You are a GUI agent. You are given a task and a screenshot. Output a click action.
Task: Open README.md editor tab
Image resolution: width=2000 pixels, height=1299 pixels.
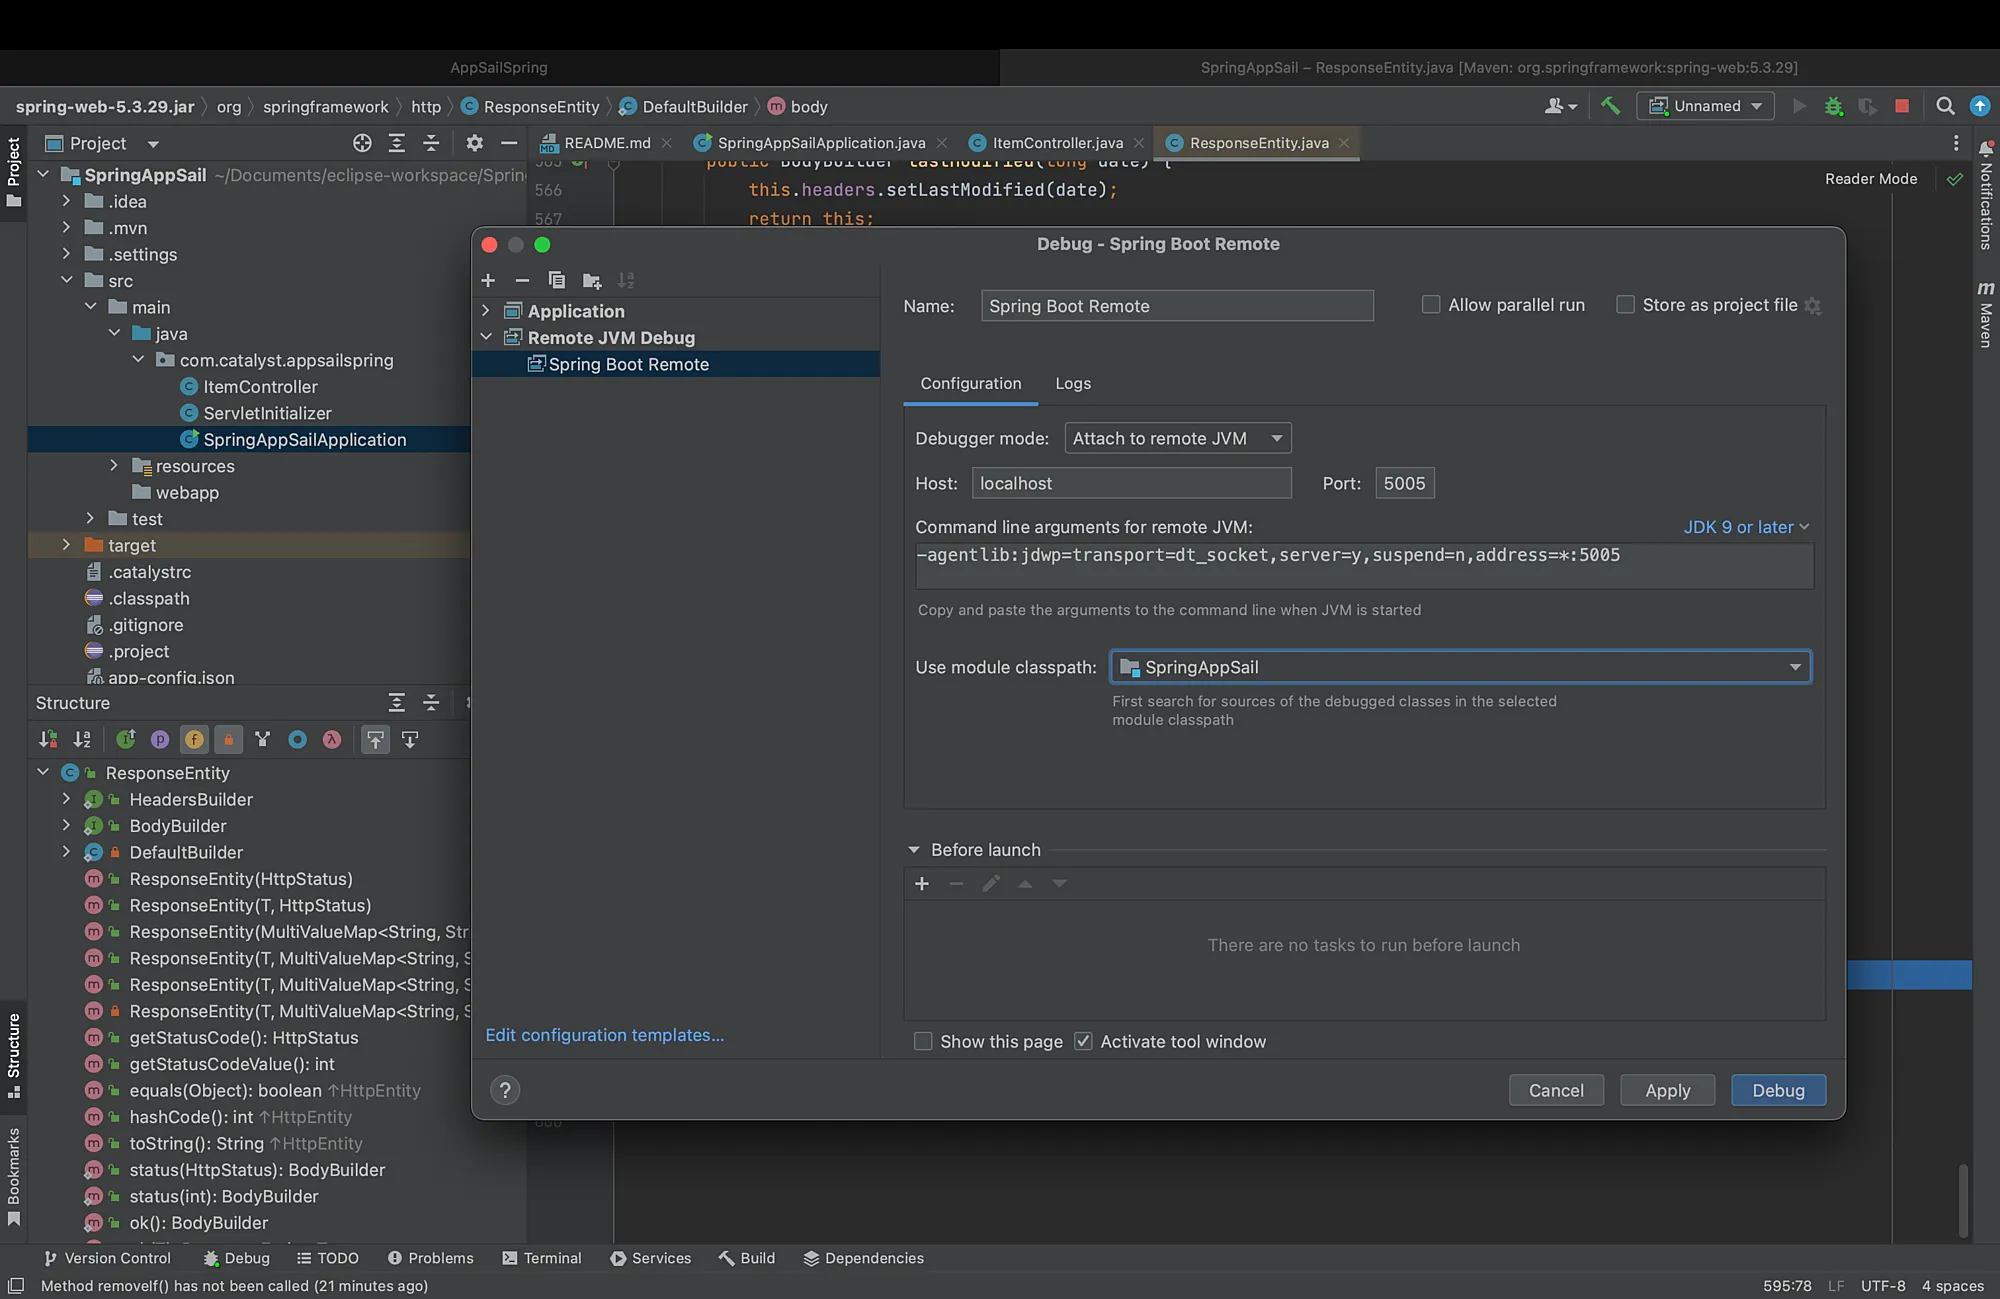coord(606,143)
